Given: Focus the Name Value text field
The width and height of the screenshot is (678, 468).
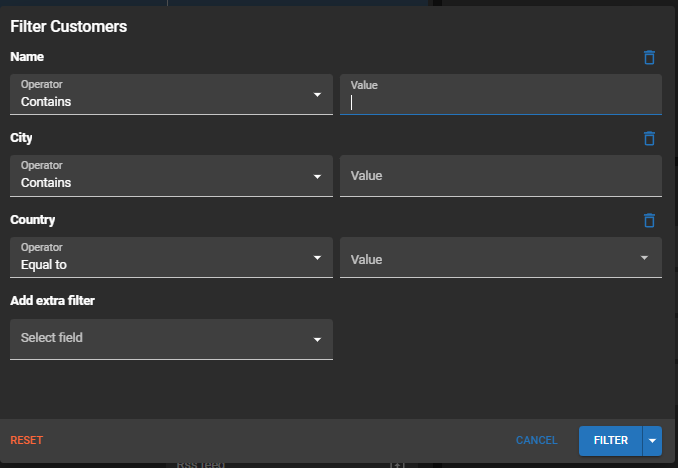Looking at the screenshot, I should pyautogui.click(x=501, y=94).
